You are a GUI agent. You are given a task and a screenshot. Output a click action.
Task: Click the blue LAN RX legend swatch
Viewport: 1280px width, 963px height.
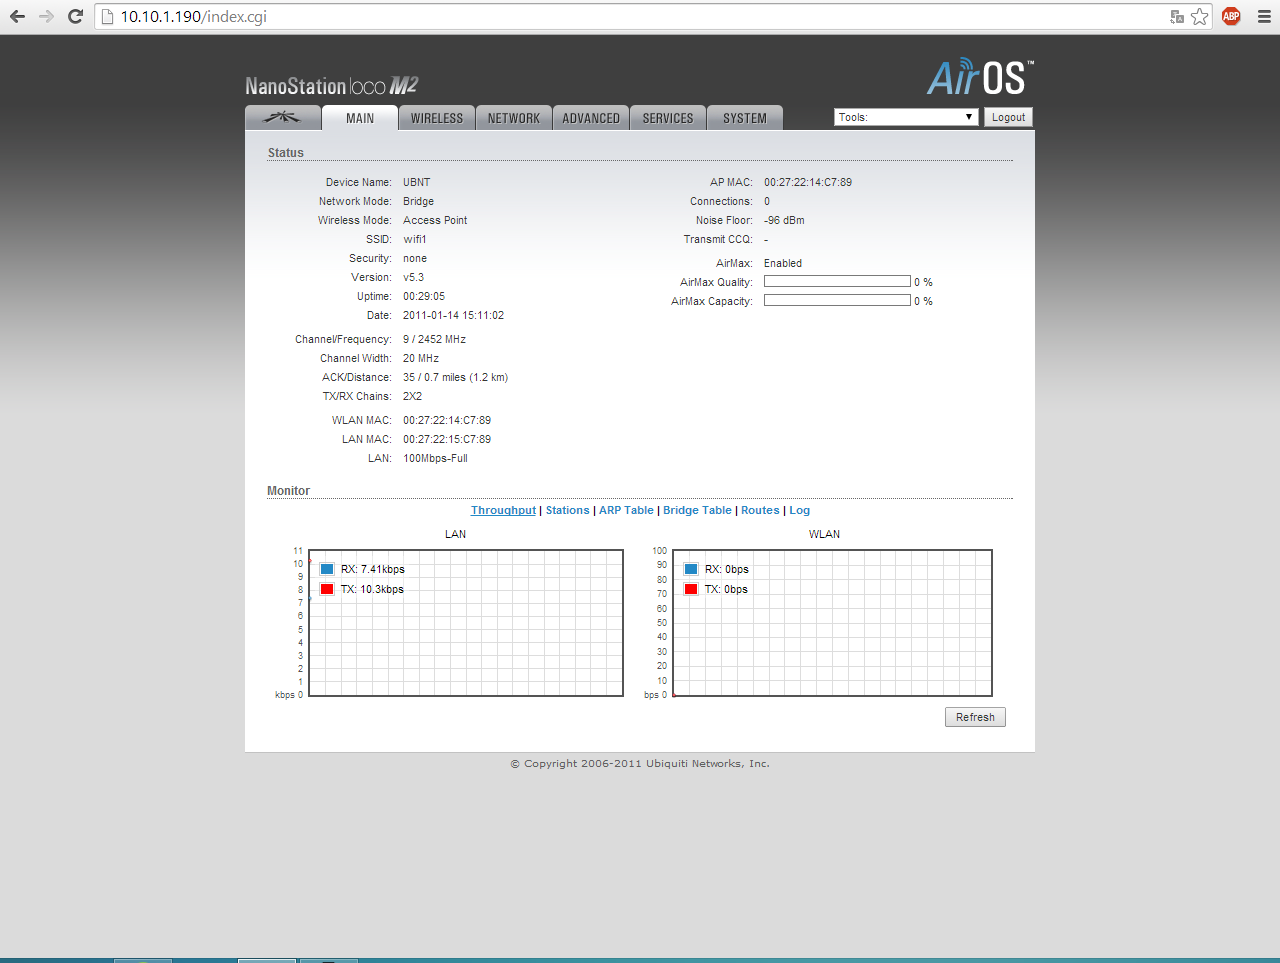tap(327, 569)
